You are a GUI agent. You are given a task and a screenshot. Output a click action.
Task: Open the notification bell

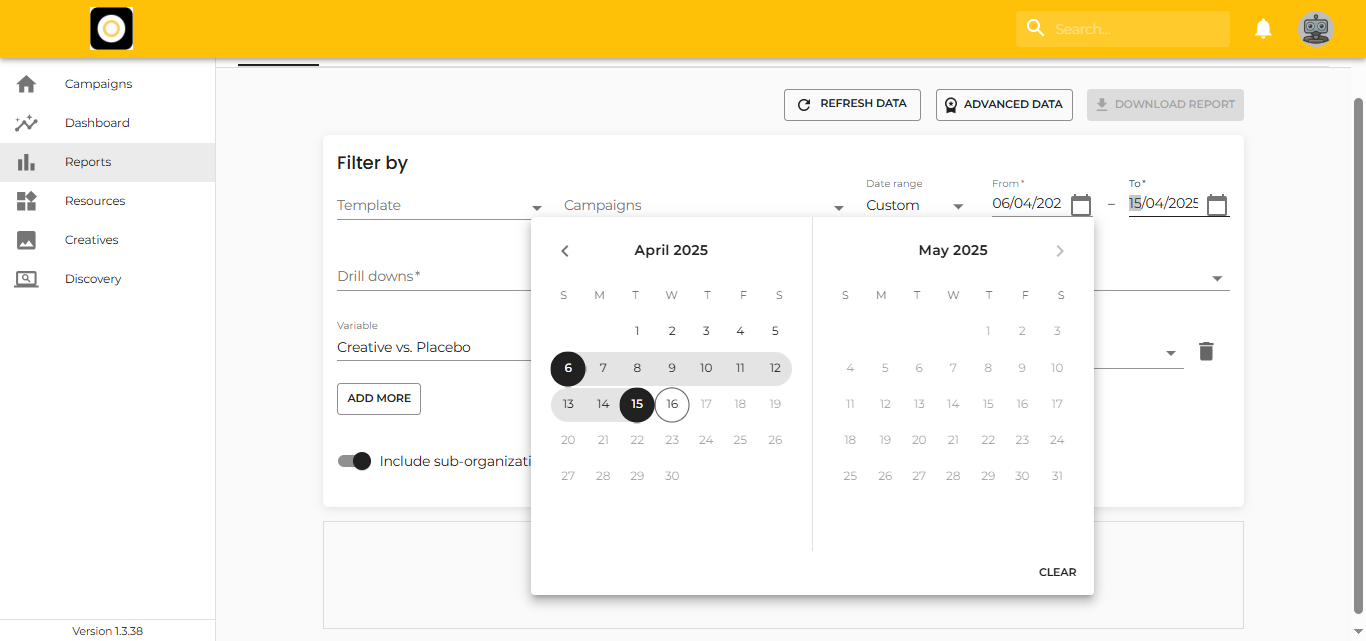click(x=1263, y=28)
